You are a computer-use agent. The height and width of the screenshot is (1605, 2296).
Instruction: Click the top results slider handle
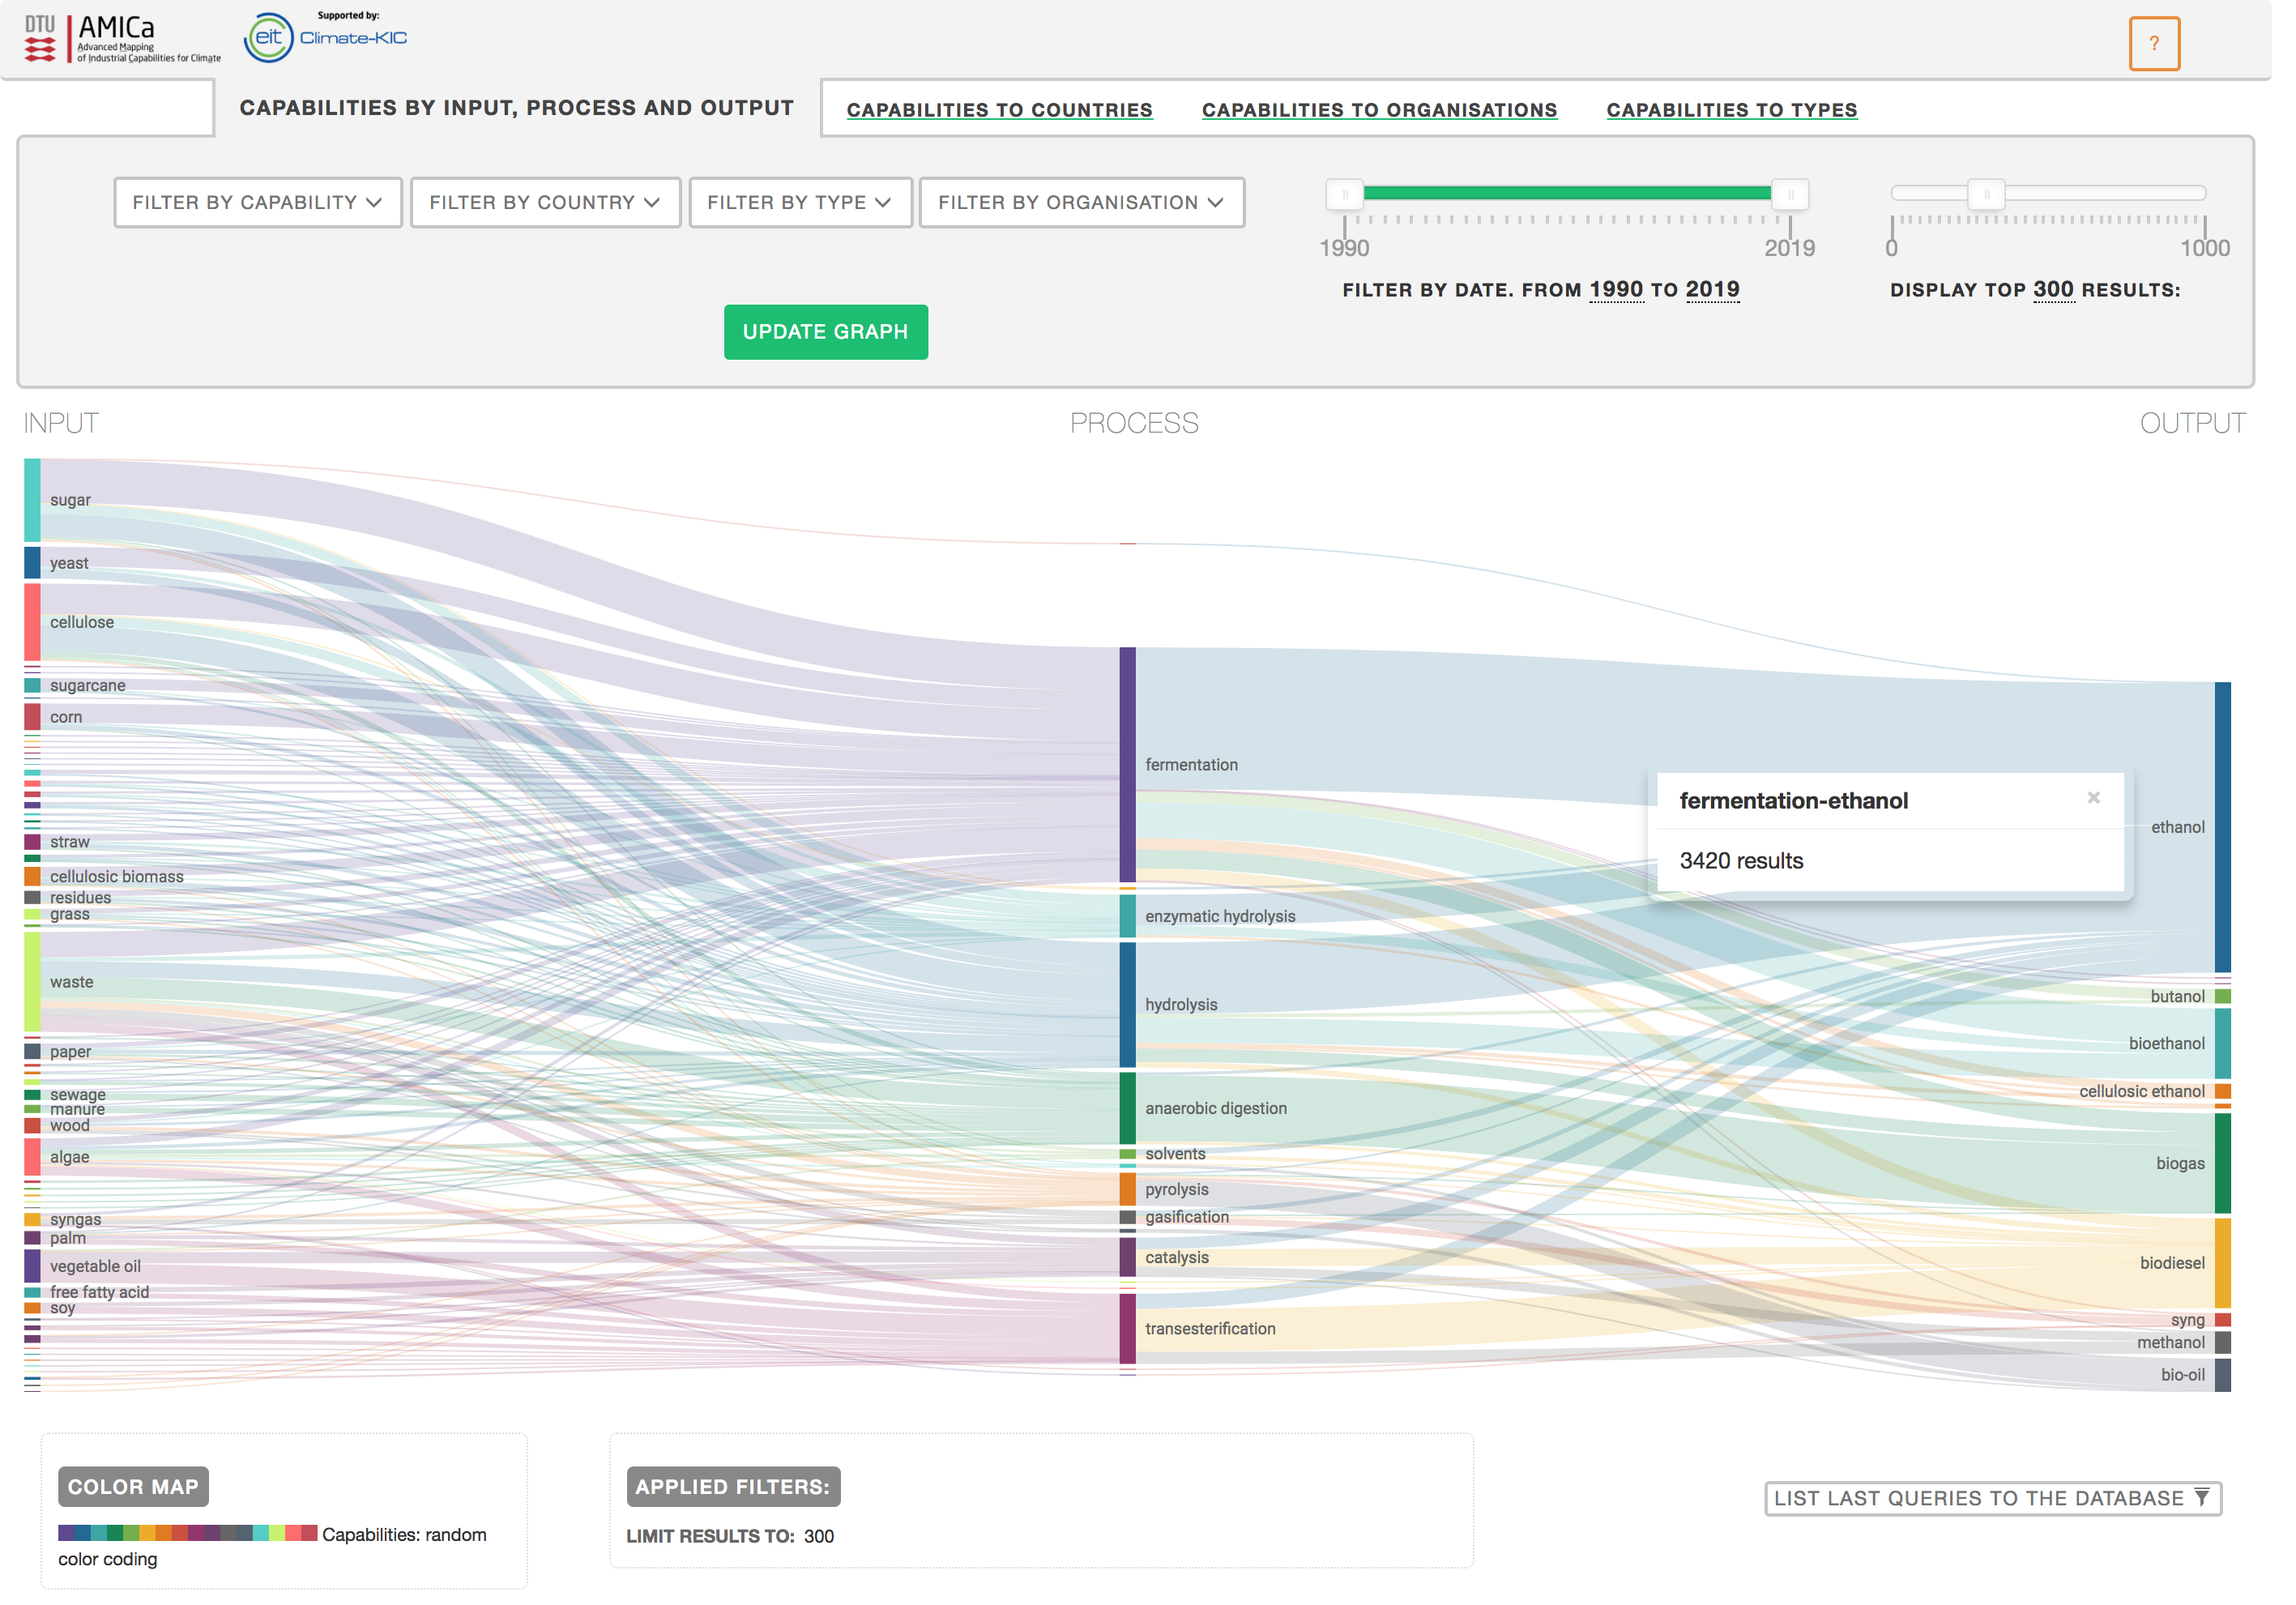[2007, 196]
